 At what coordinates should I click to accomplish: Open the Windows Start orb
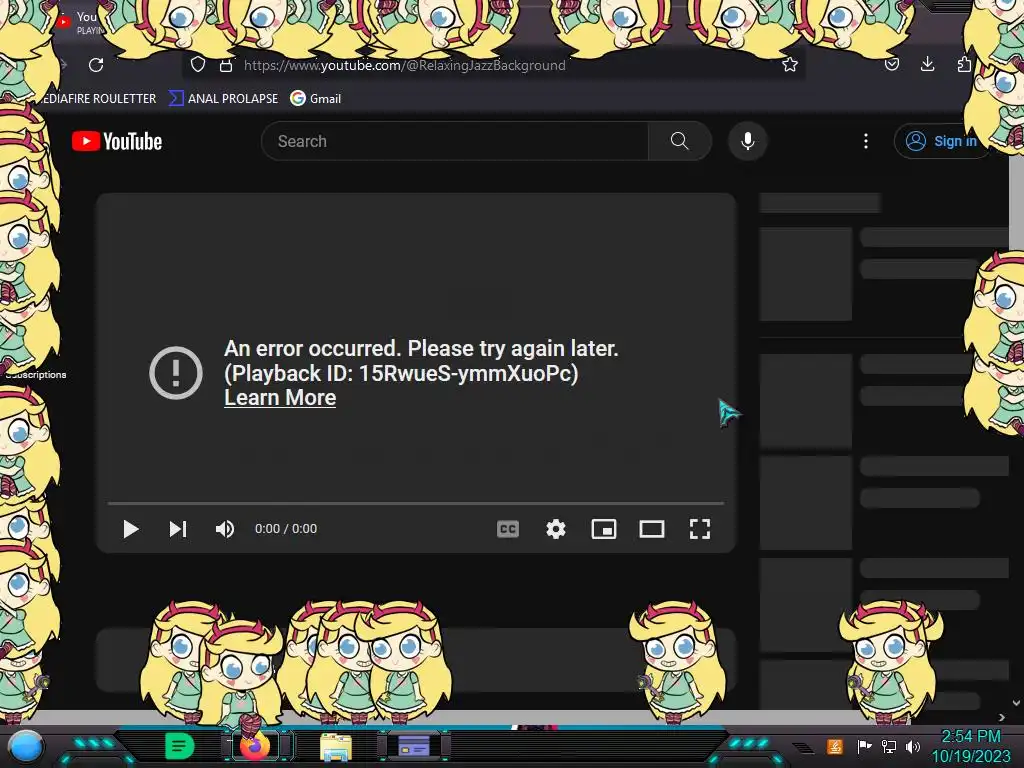tap(26, 747)
